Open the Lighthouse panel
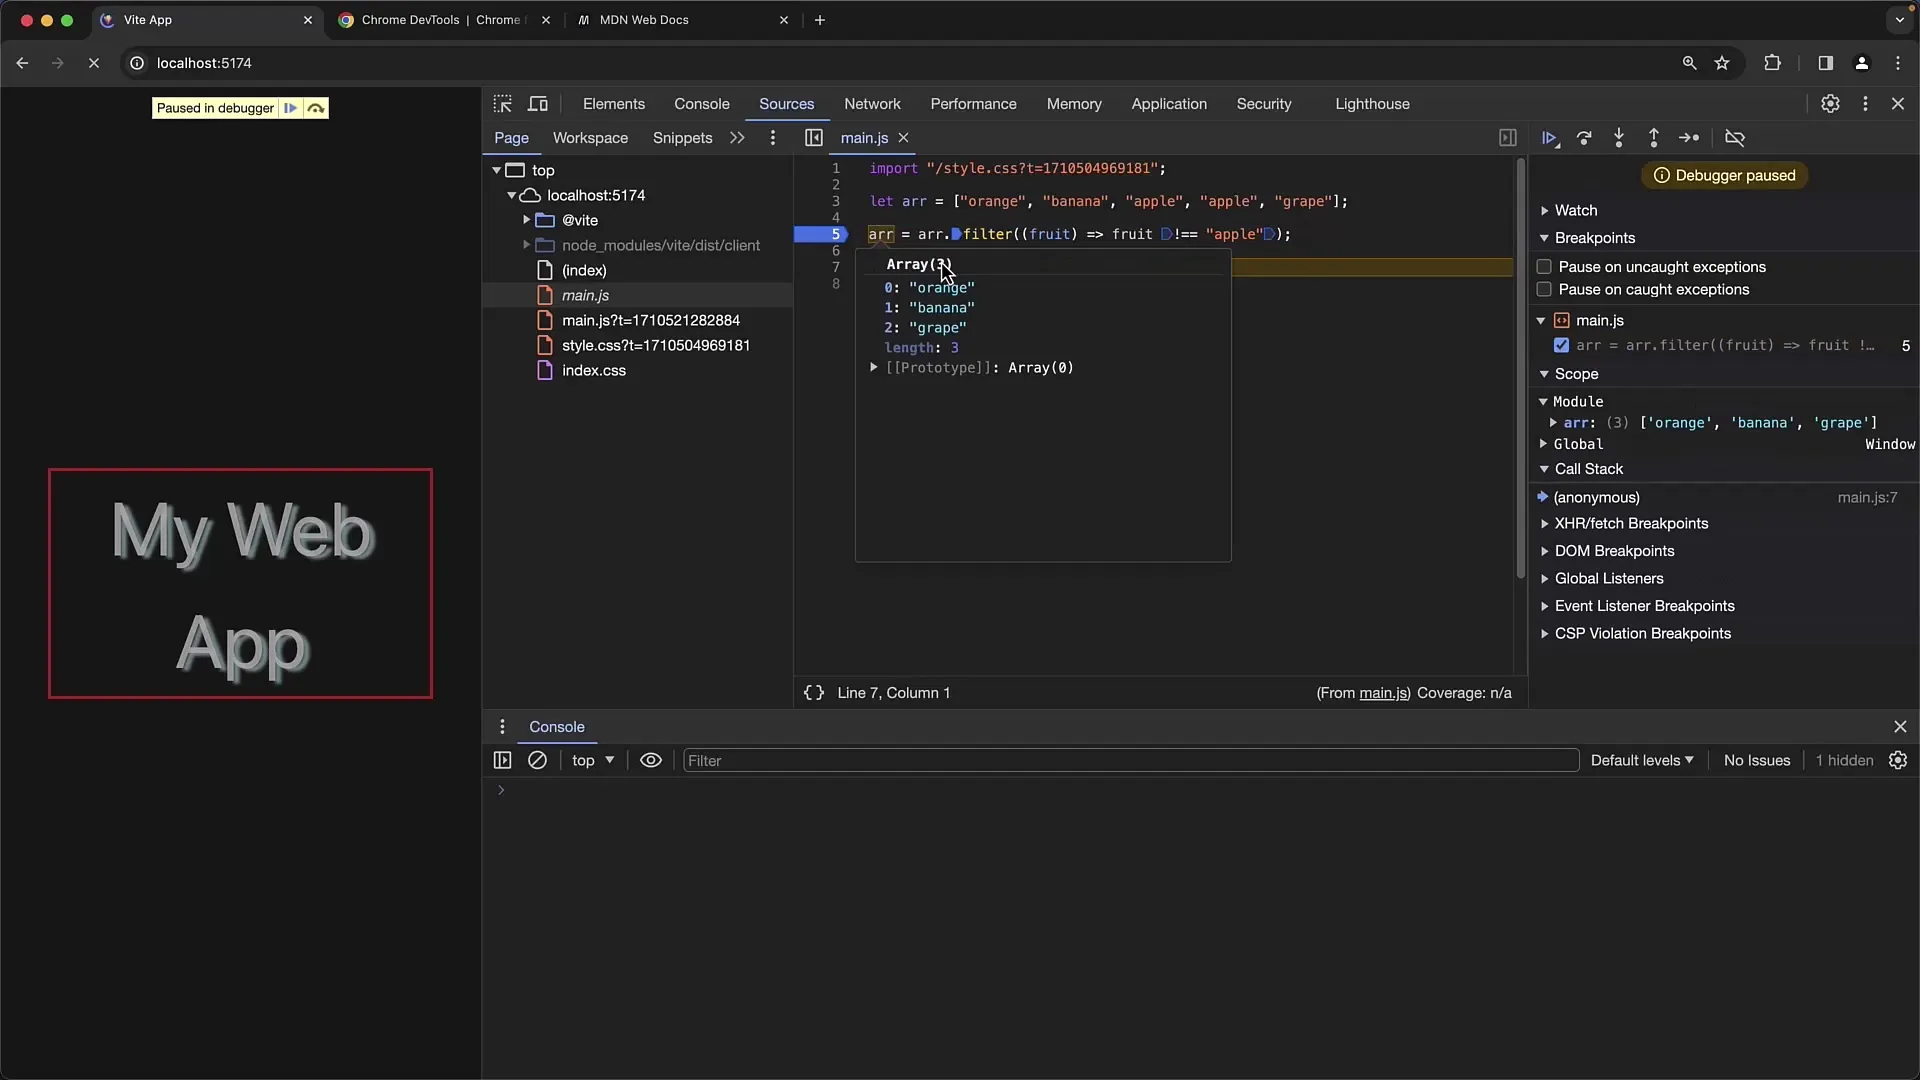1920x1080 pixels. [1372, 104]
